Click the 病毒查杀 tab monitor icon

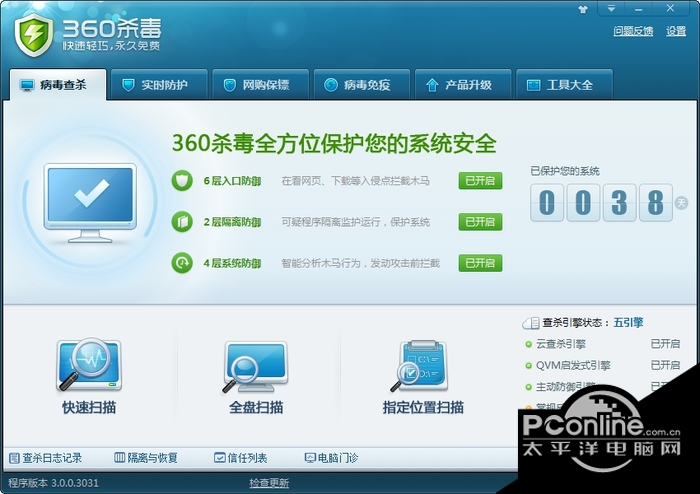[27, 85]
